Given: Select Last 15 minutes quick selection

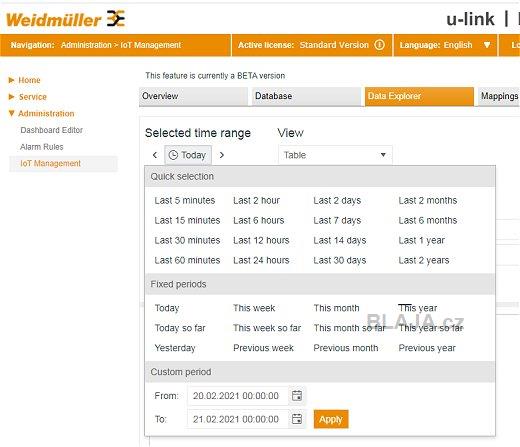Looking at the screenshot, I should click(x=187, y=220).
